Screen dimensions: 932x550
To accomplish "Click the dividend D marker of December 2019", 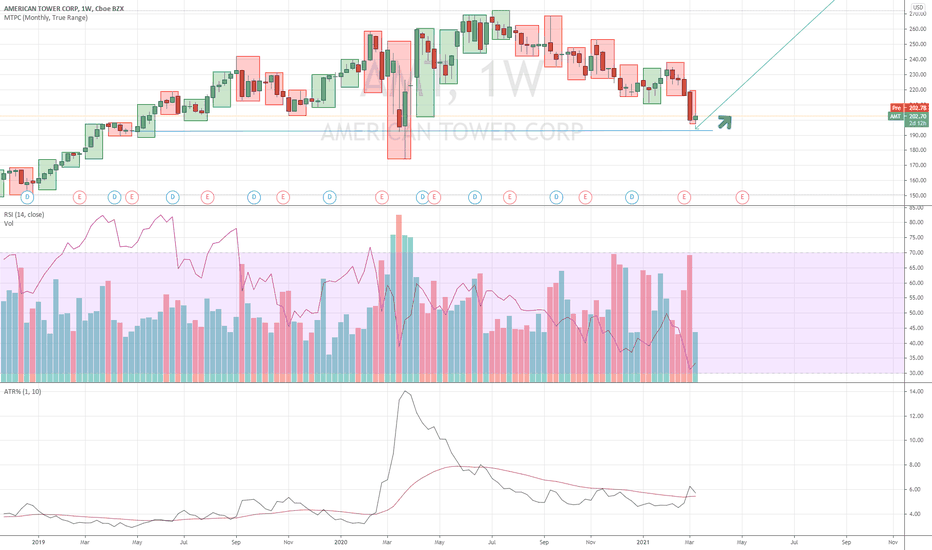I will pos(329,197).
